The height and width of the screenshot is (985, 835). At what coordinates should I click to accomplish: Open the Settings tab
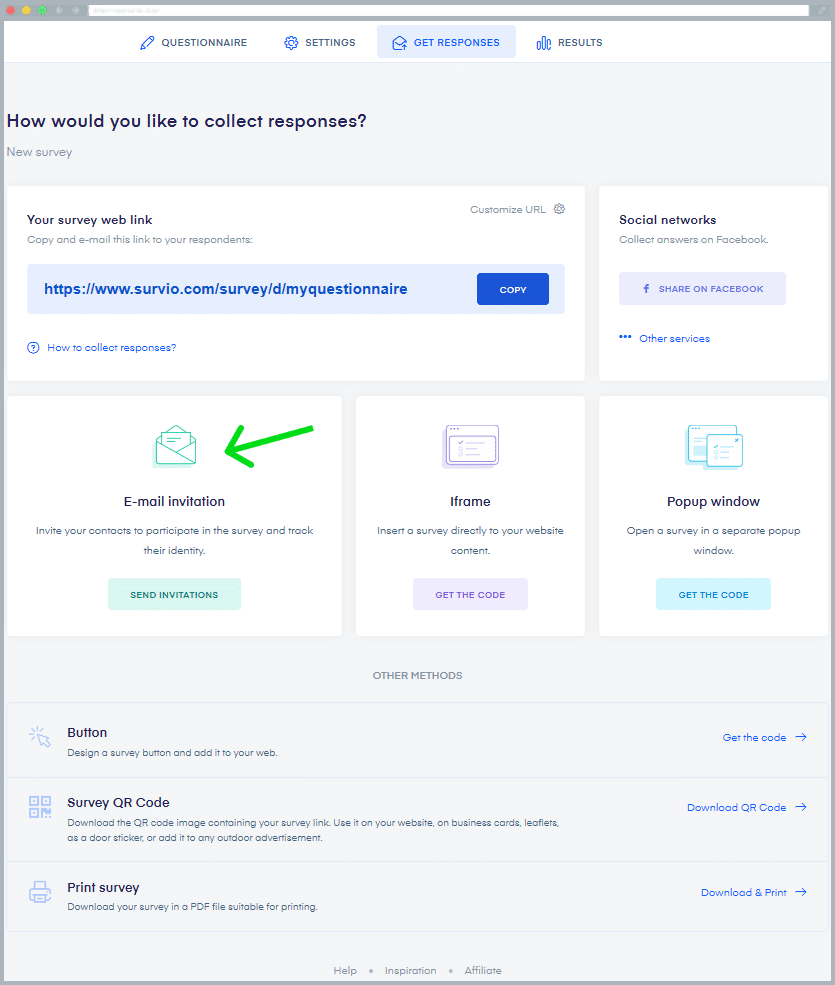(319, 43)
